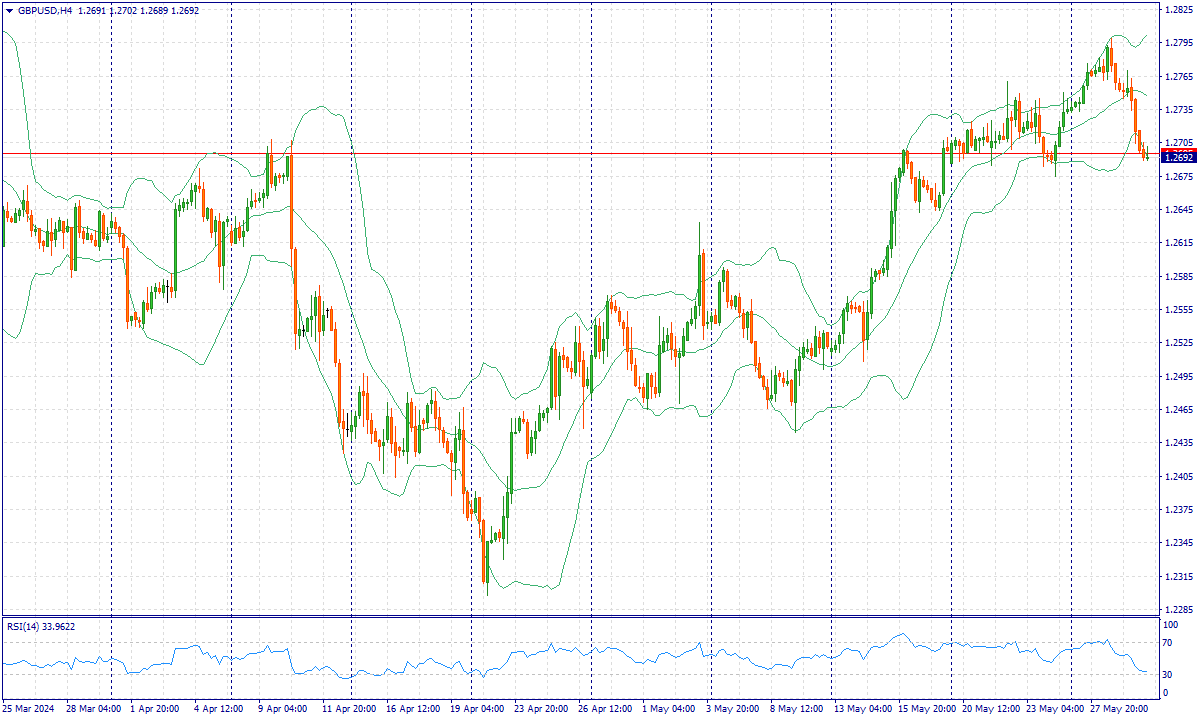
Task: Click the 23 May 04:00 time label
Action: 1054,708
